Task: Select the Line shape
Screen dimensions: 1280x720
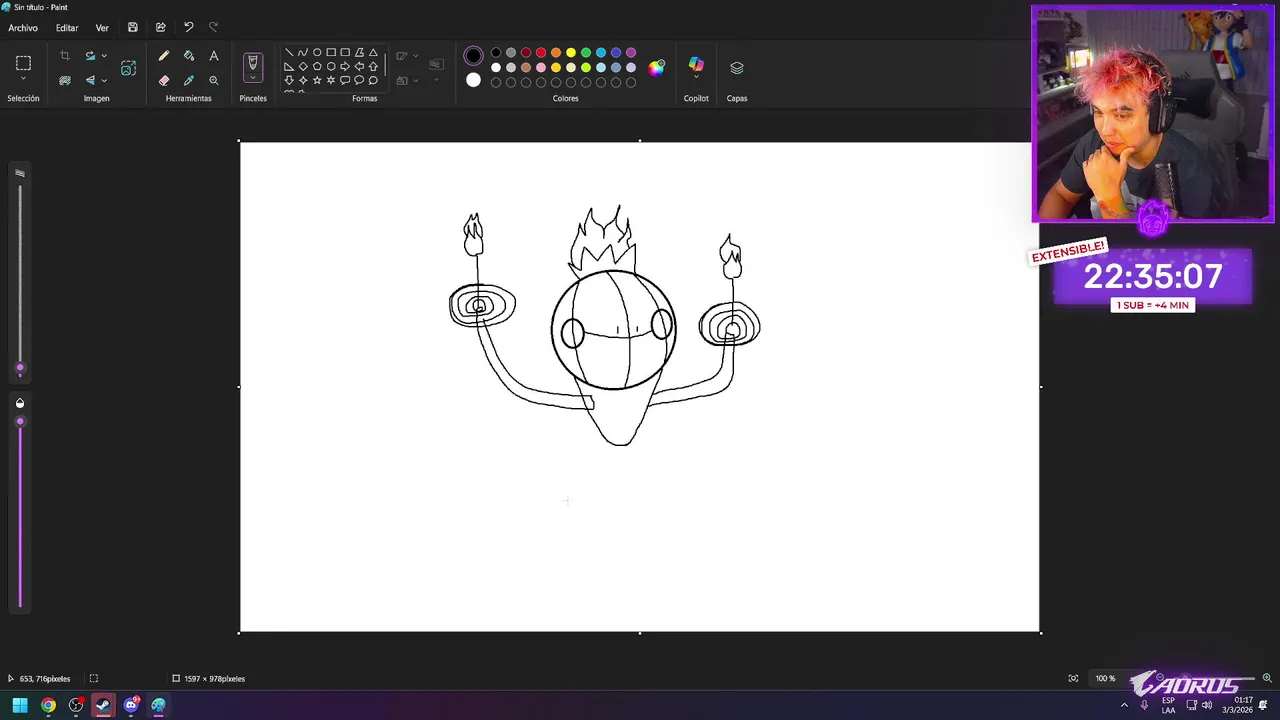Action: click(x=289, y=52)
